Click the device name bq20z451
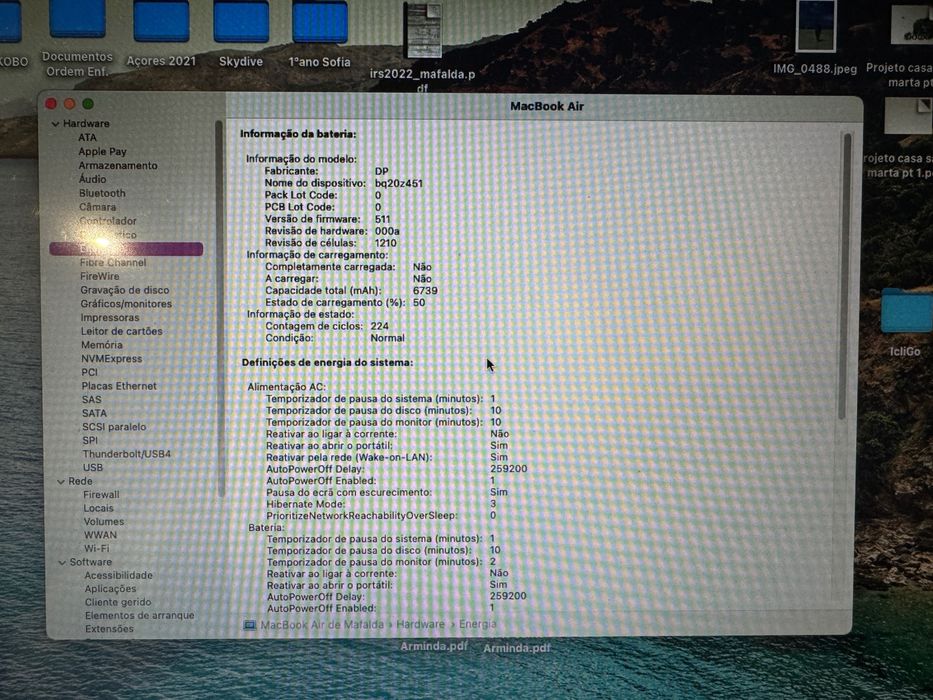This screenshot has width=933, height=700. (x=399, y=183)
